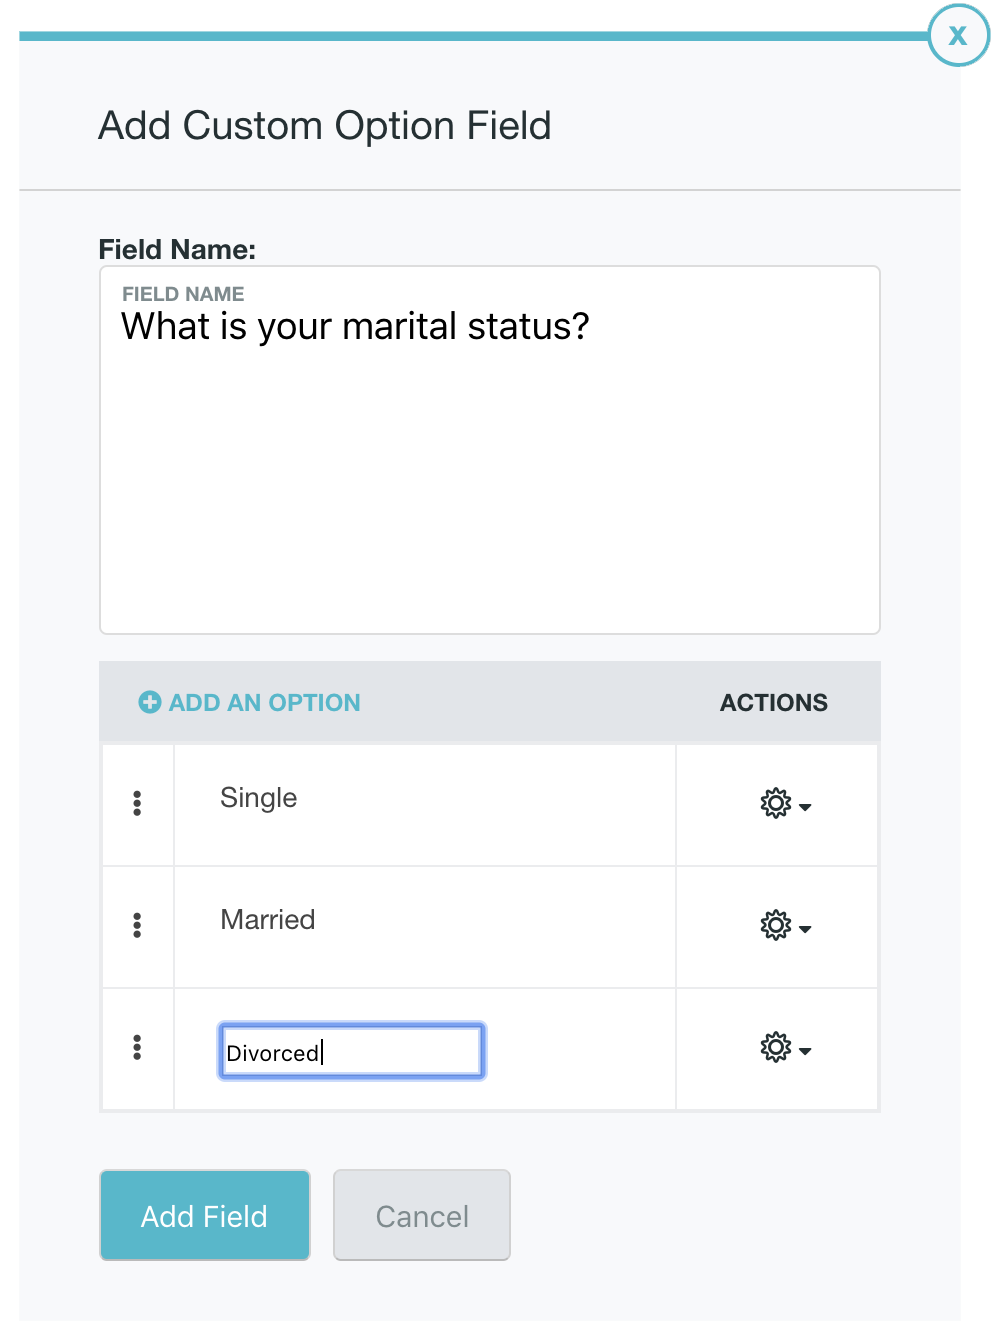The image size is (994, 1335).
Task: Click the drag handle dots beside Married
Action: point(137,925)
